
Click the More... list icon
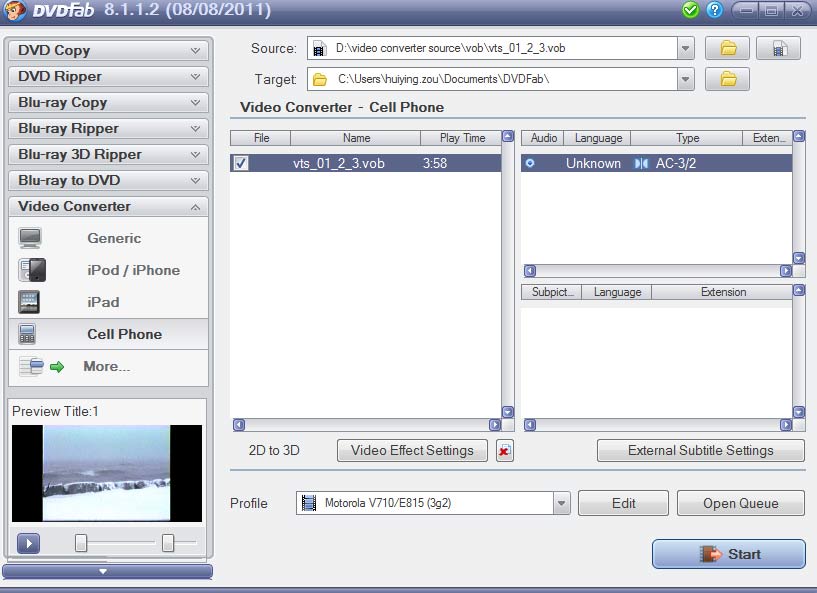31,366
